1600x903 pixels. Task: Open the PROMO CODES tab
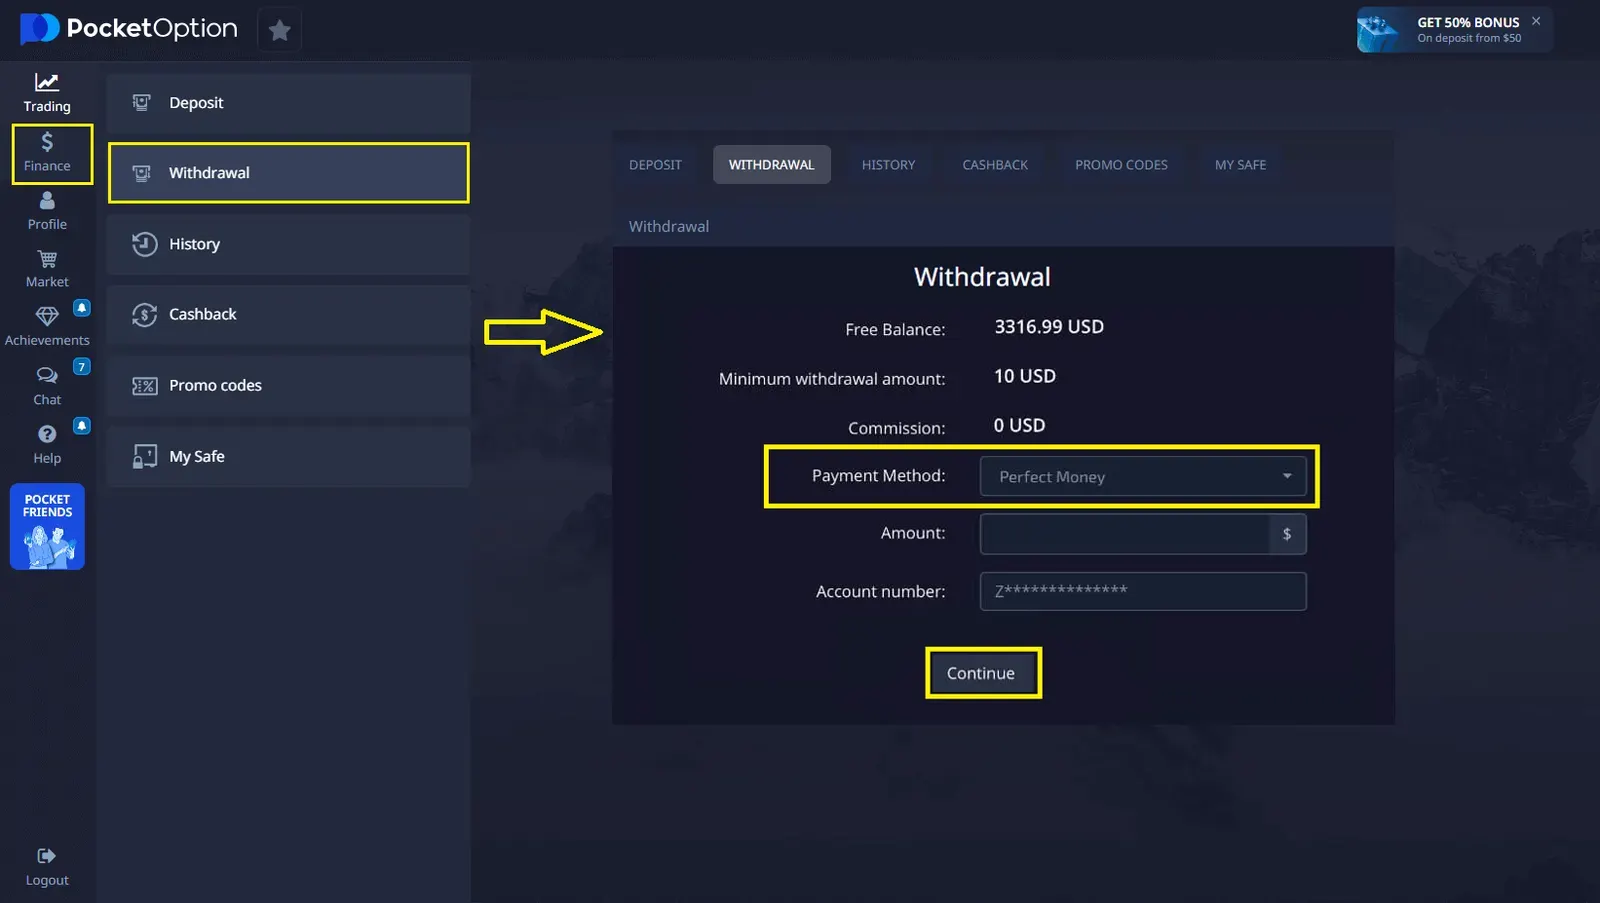tap(1121, 165)
